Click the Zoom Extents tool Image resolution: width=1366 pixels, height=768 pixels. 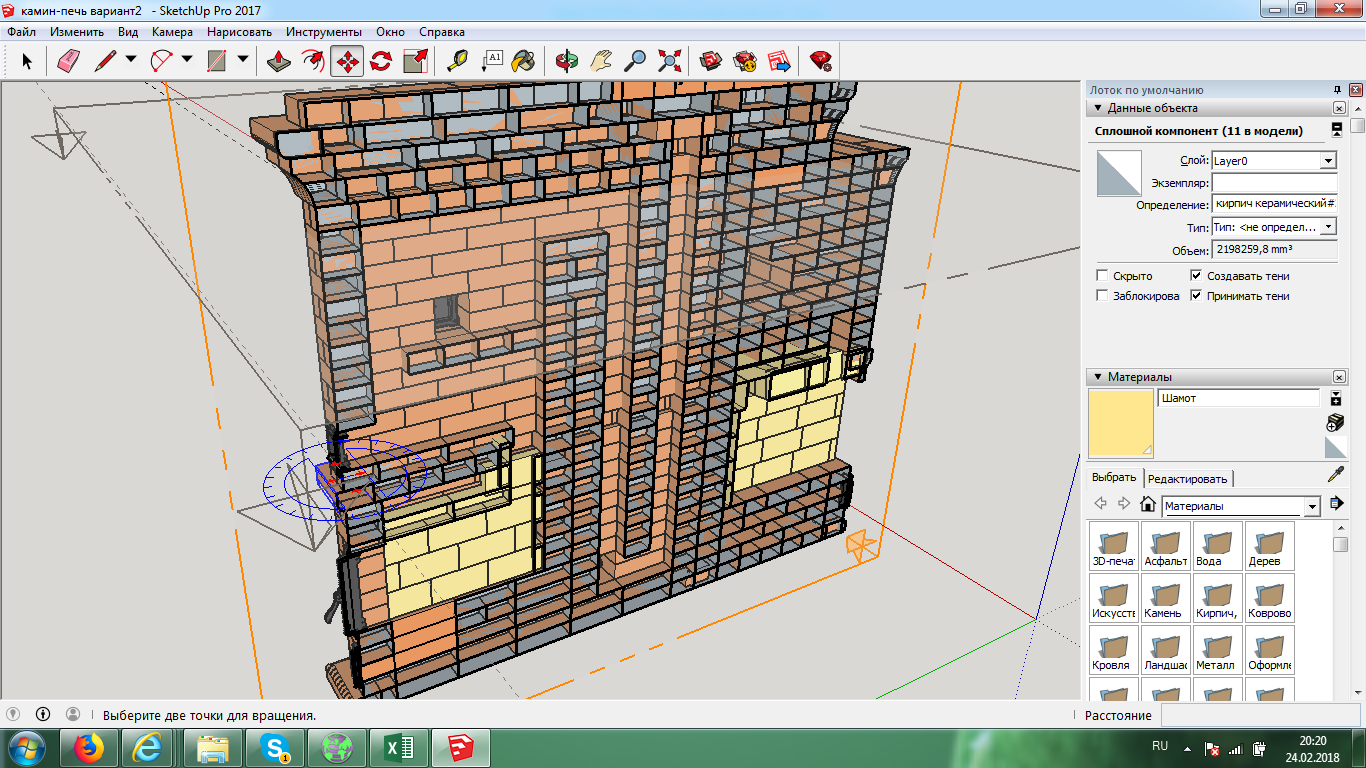coord(669,61)
